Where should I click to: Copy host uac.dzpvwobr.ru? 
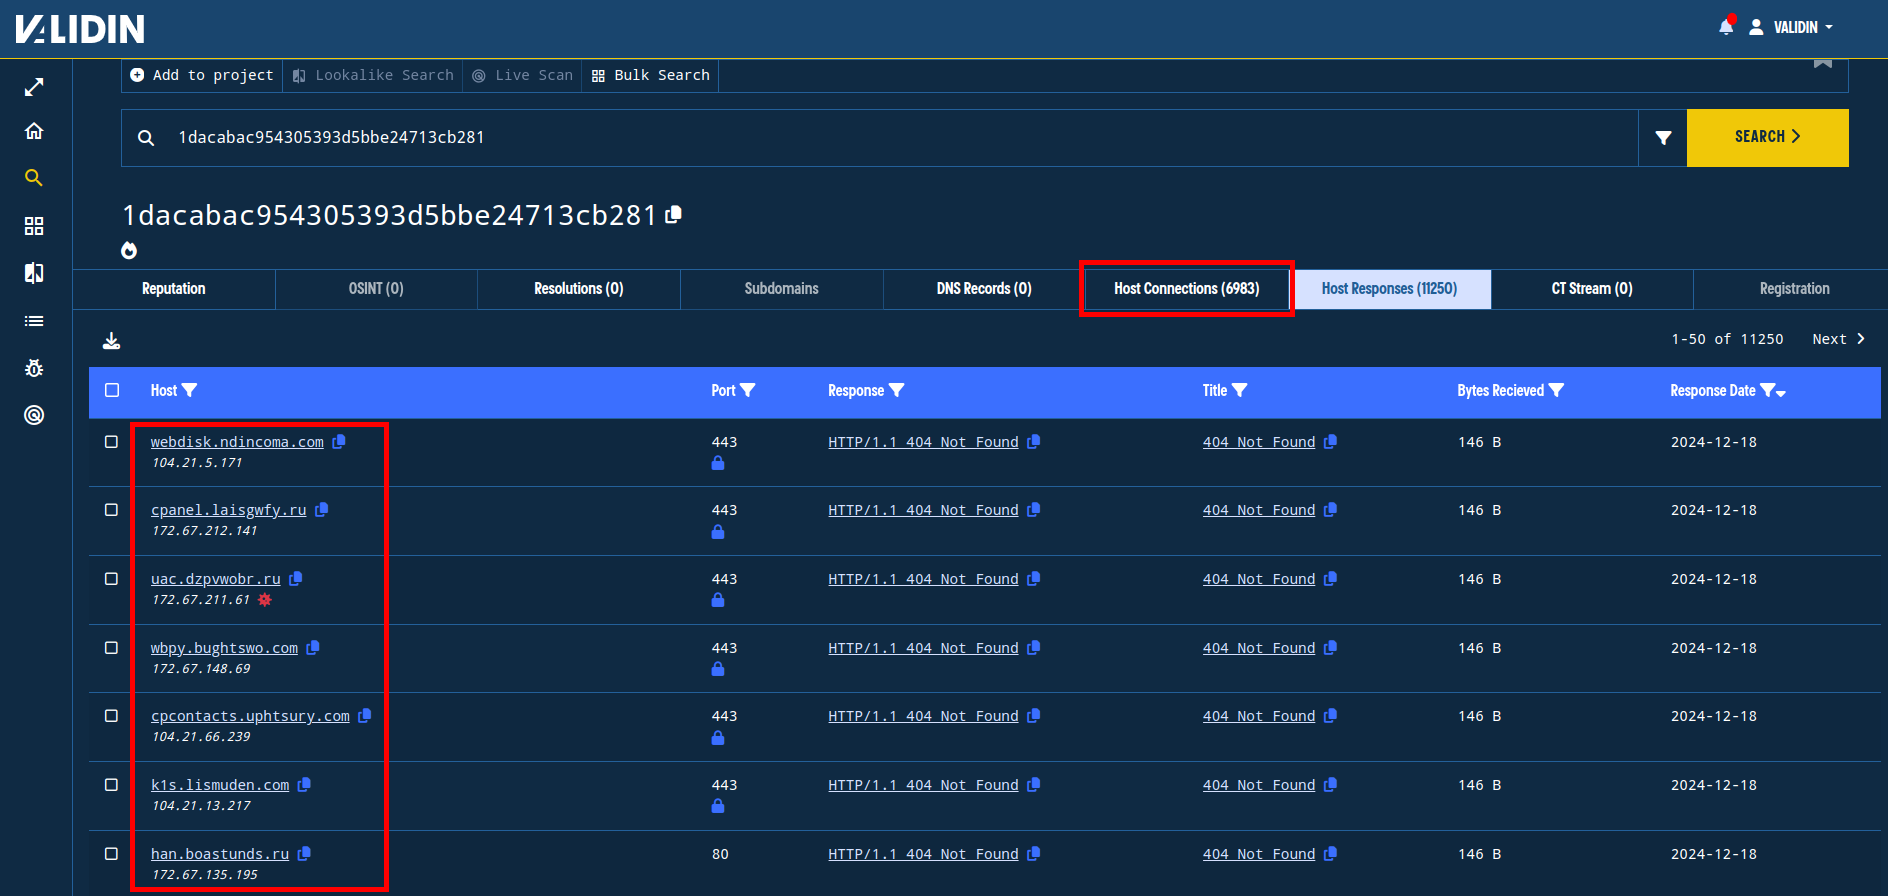click(x=296, y=578)
